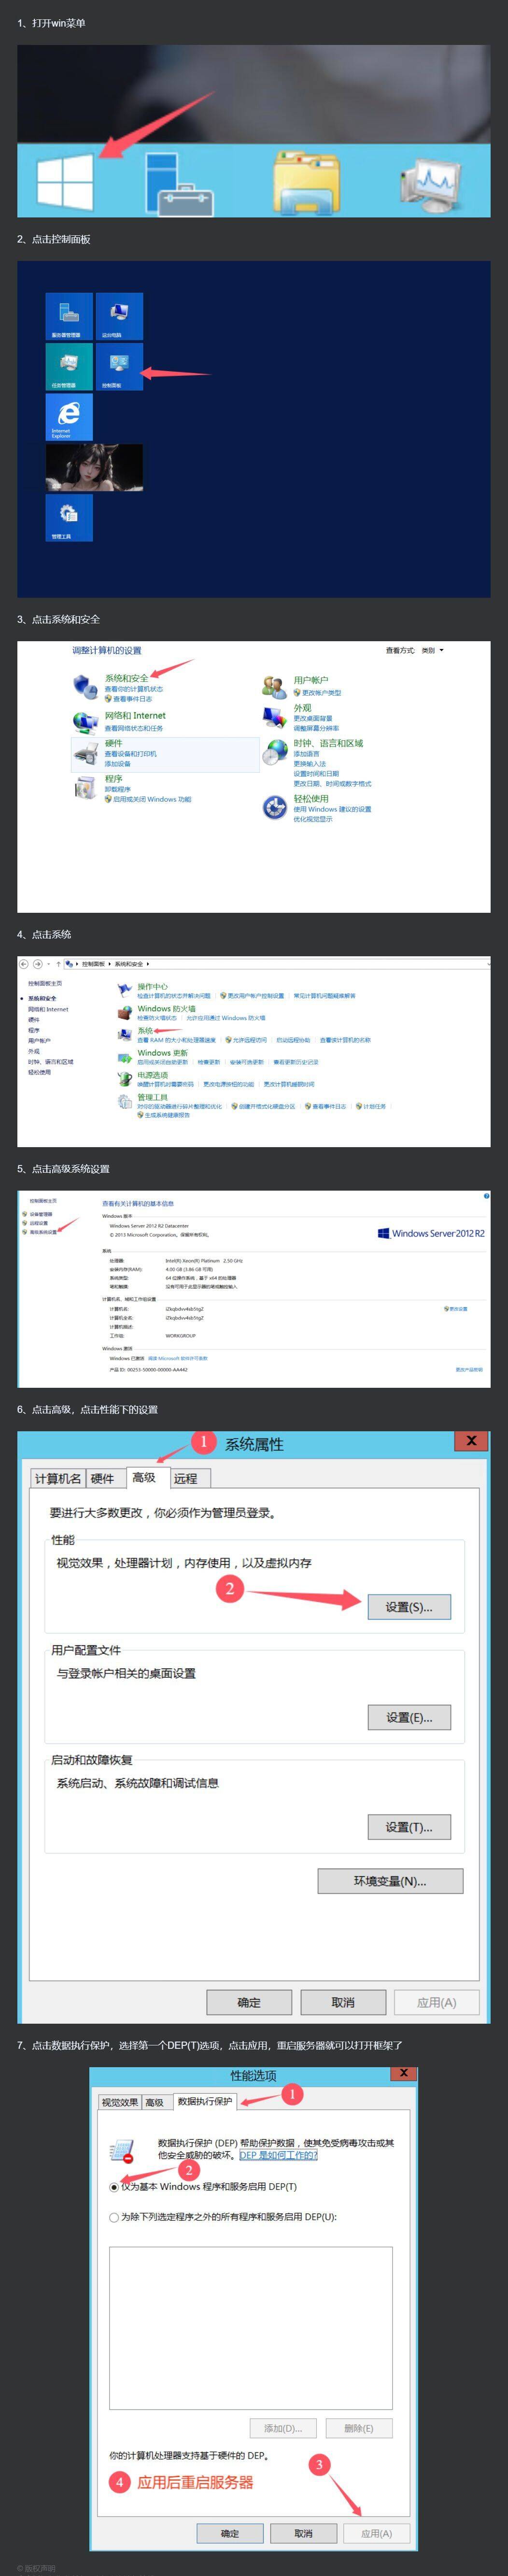
Task: Open 系统 link in 系统和安全 window
Action: (145, 1030)
